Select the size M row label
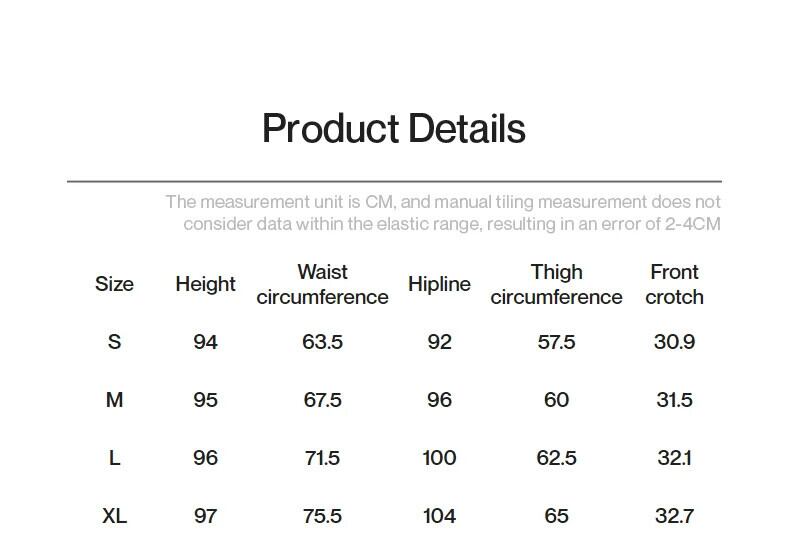The image size is (790, 545). tap(114, 400)
